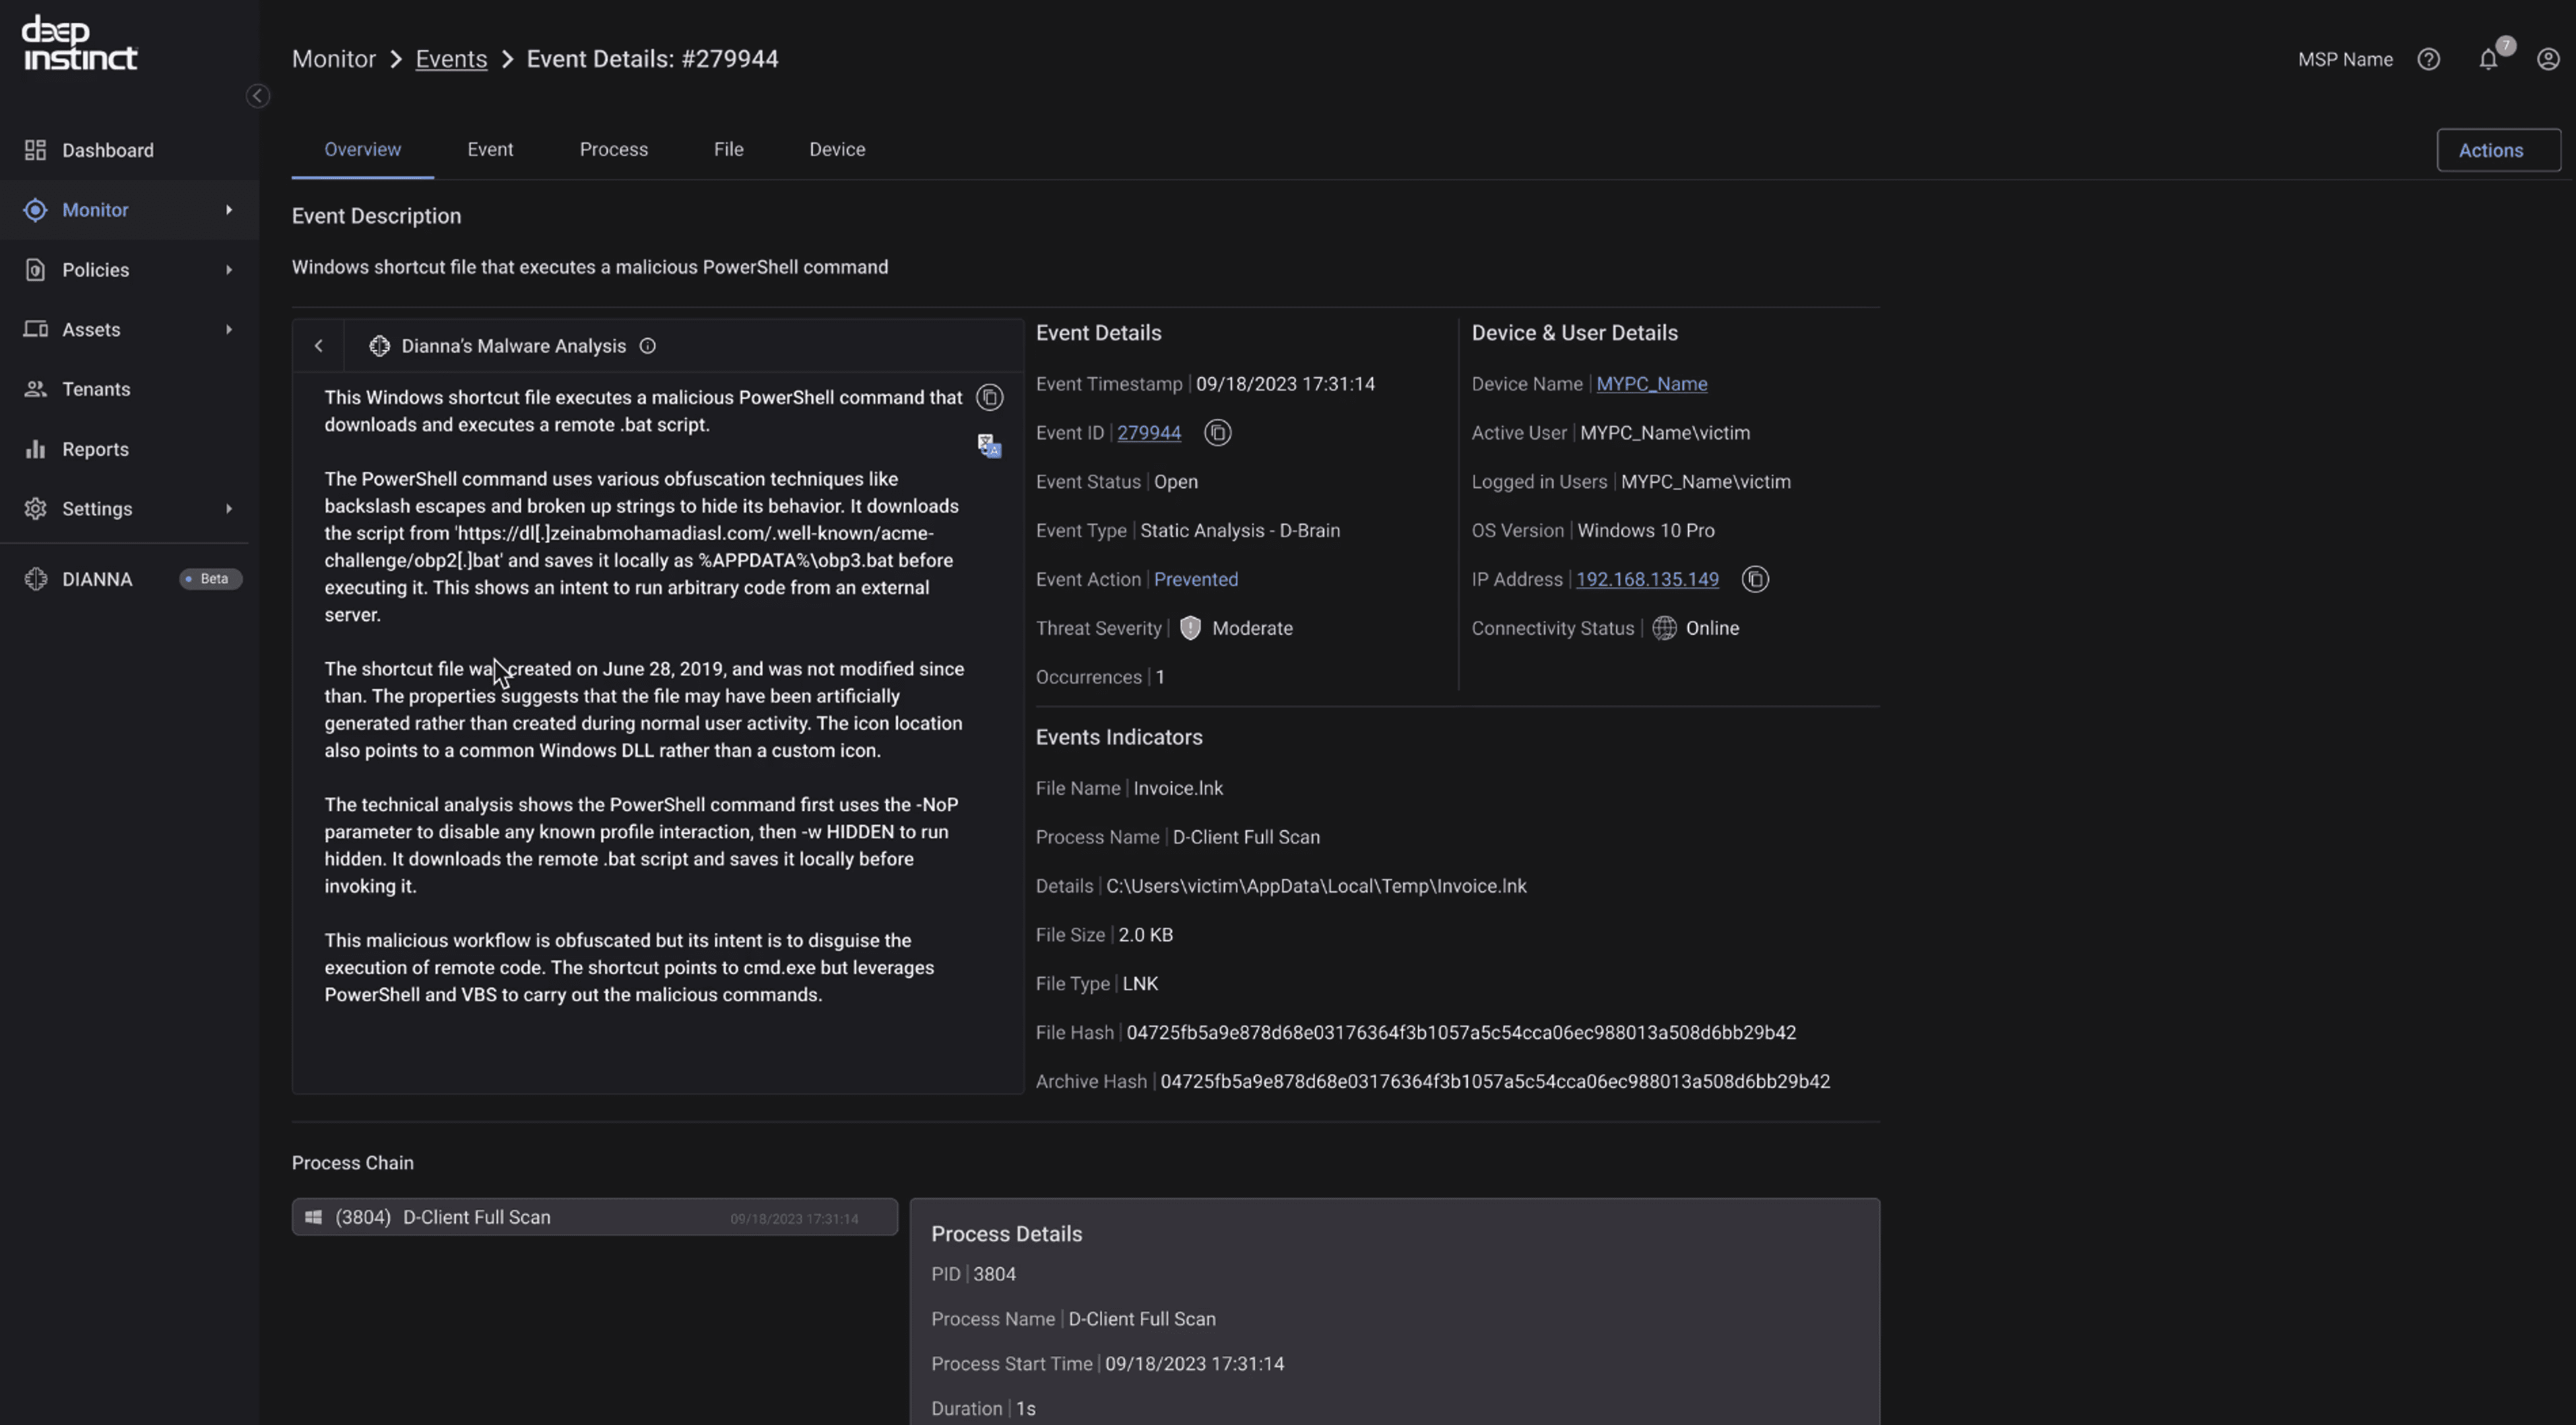Expand the Settings sidebar menu
Screen dimensions: 2576x1425
pos(229,509)
